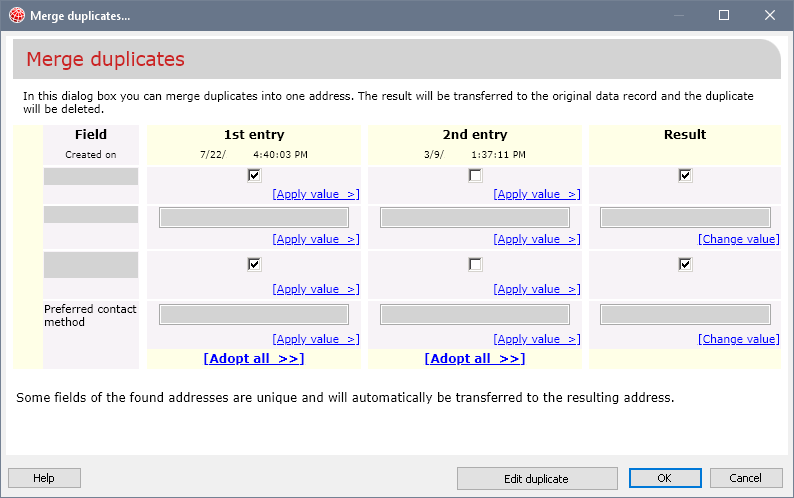Click Preferred contact method Result field
This screenshot has height=498, width=794.
click(x=685, y=315)
